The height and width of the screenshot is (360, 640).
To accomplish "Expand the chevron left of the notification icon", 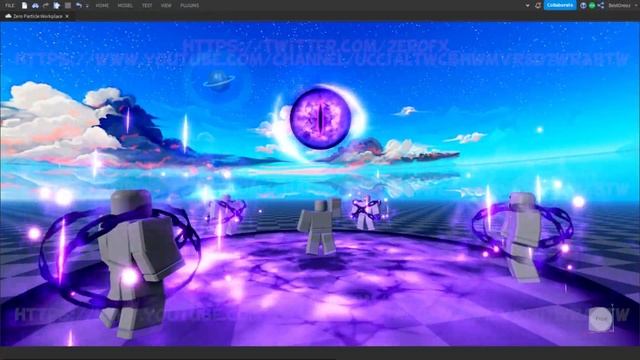I will (527, 6).
